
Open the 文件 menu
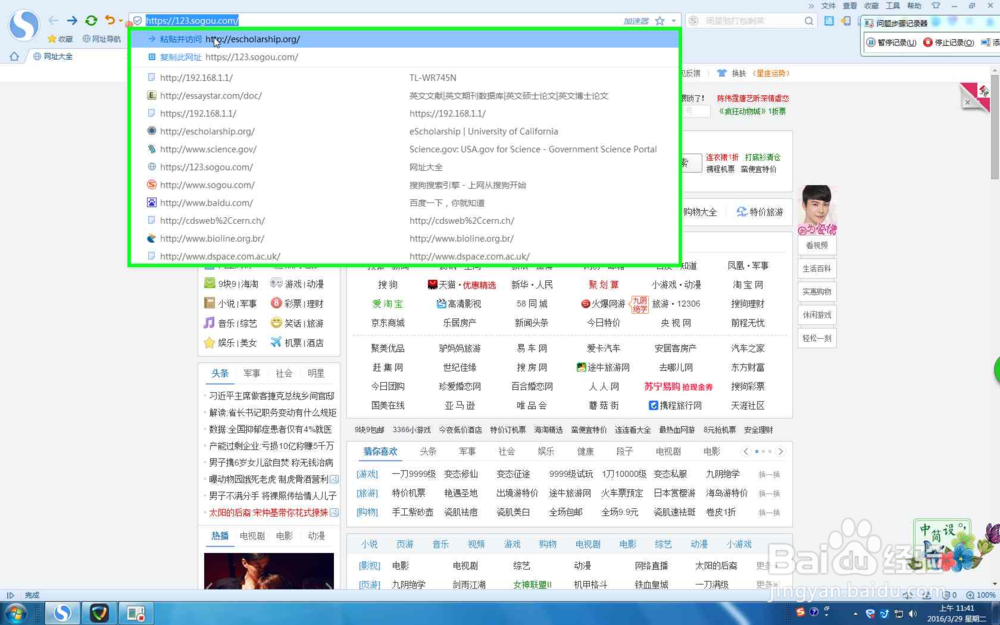pos(828,6)
